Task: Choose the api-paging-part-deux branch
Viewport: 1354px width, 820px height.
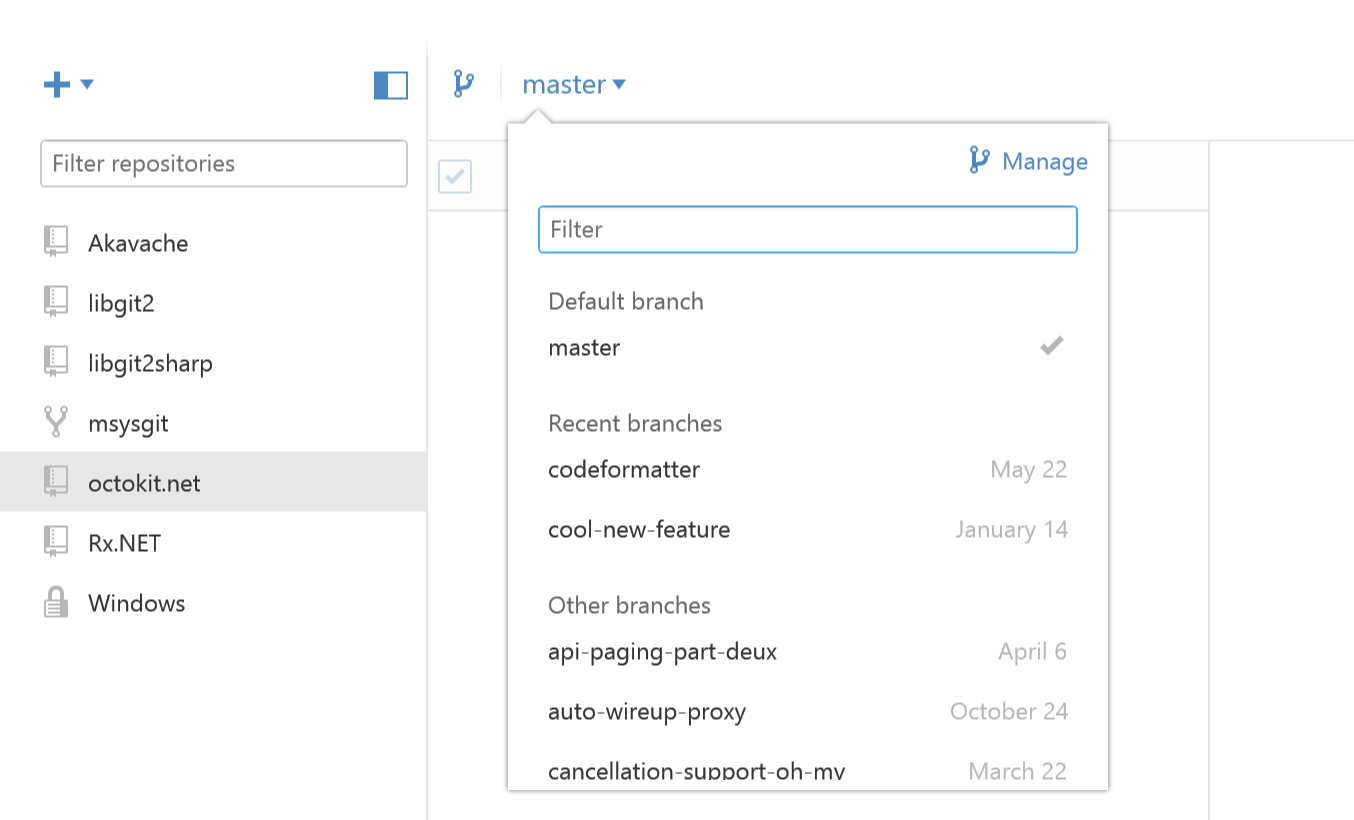Action: coord(662,652)
